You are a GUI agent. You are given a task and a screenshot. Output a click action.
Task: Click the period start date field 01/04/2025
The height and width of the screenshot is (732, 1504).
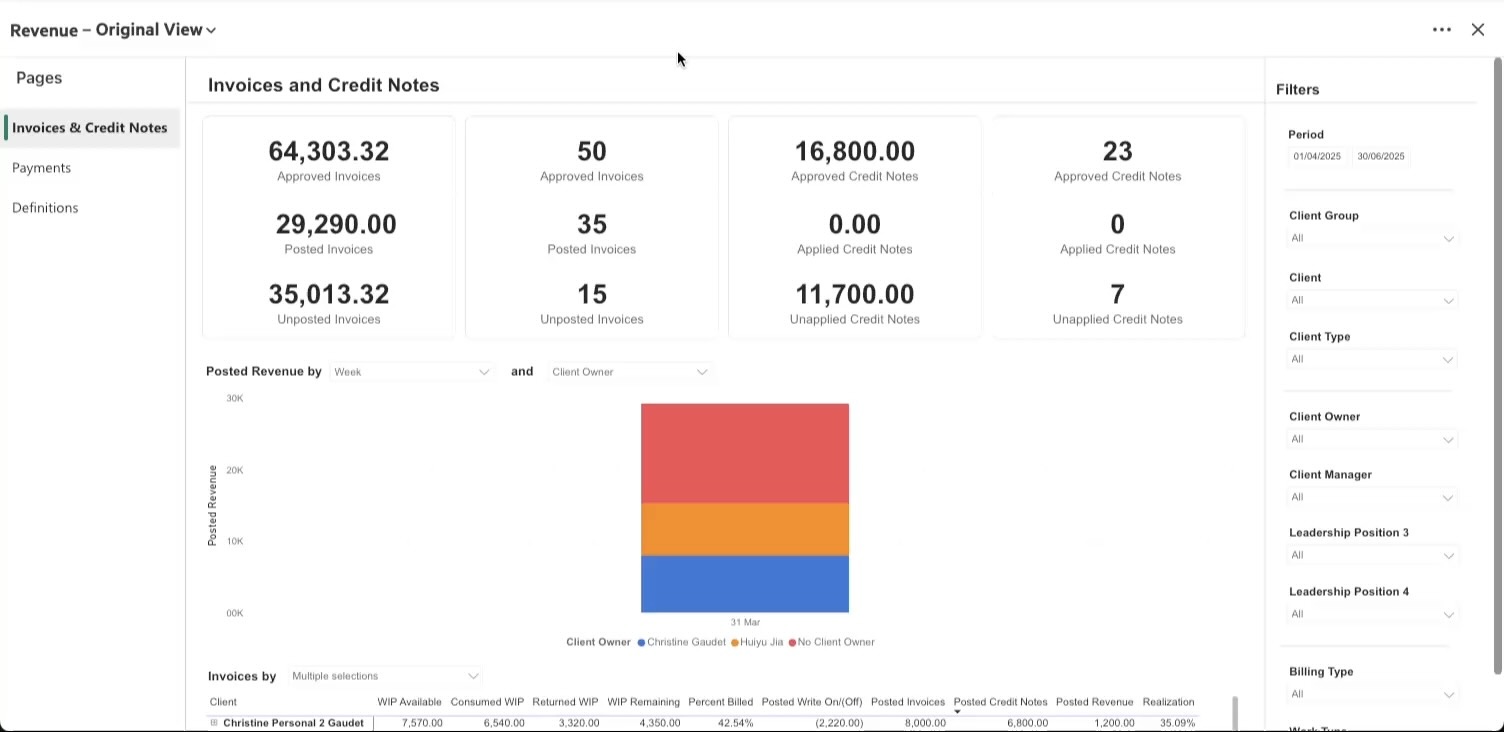tap(1316, 156)
